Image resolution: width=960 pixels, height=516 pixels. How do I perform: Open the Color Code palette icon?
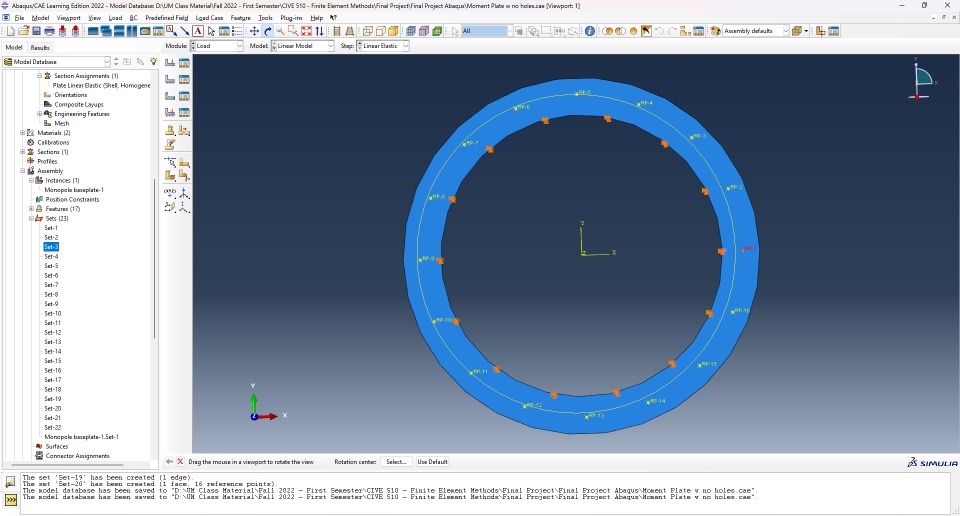tap(715, 31)
